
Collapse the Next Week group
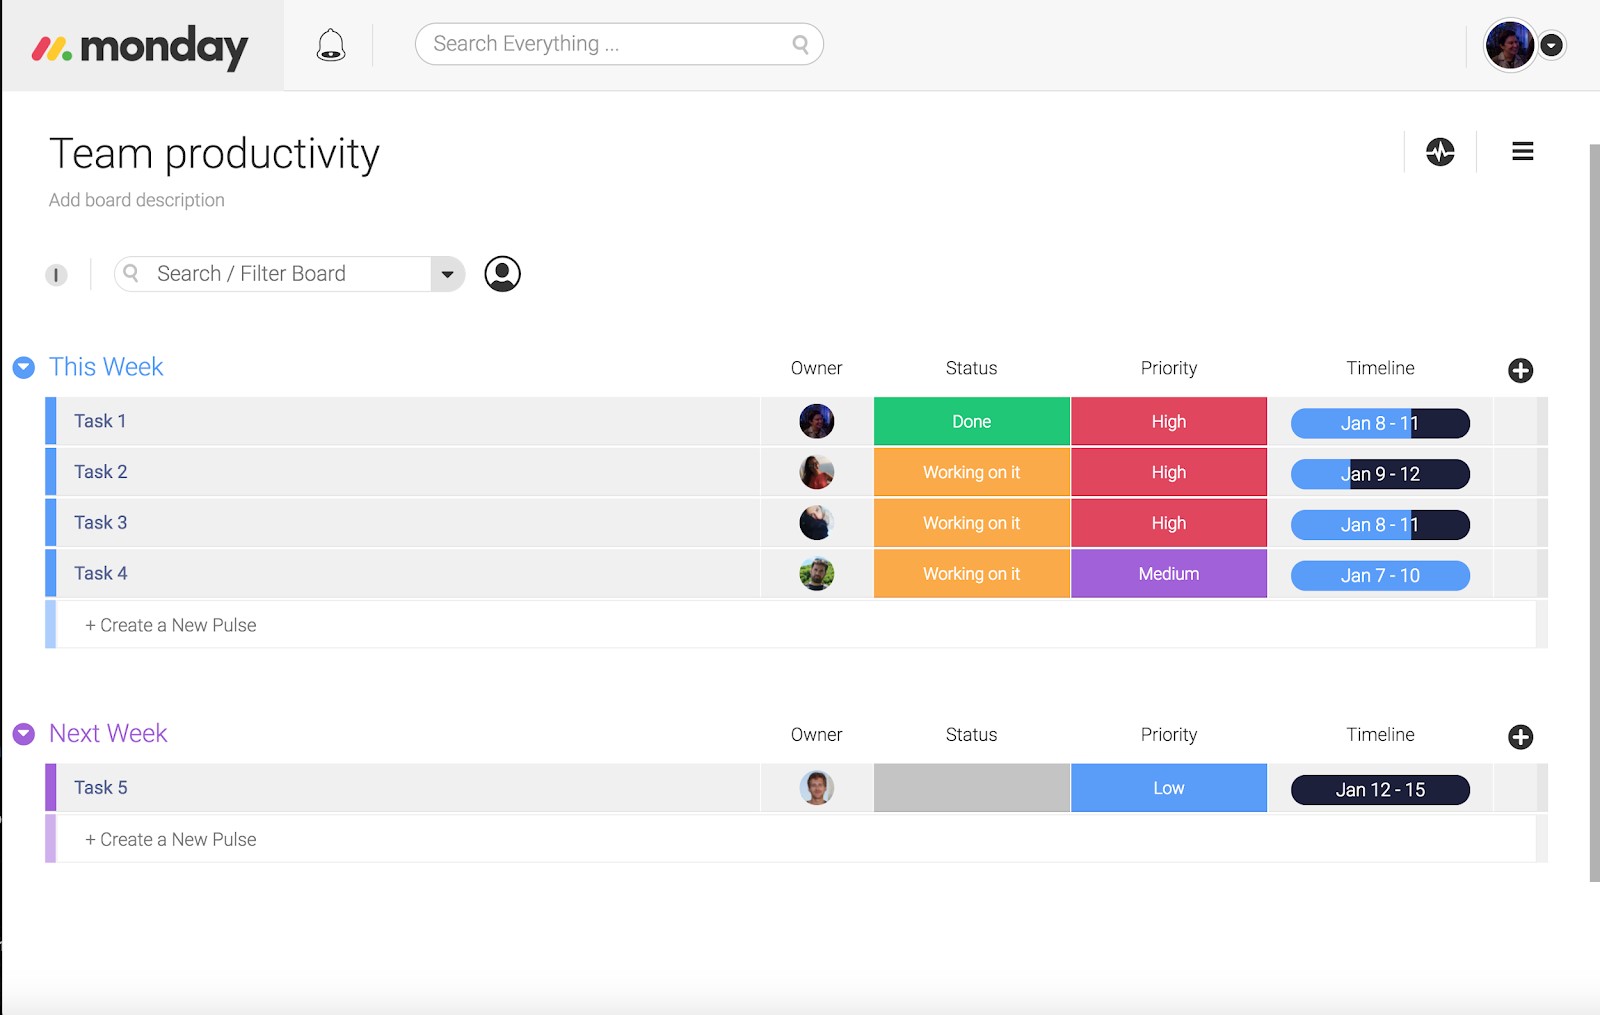[24, 735]
